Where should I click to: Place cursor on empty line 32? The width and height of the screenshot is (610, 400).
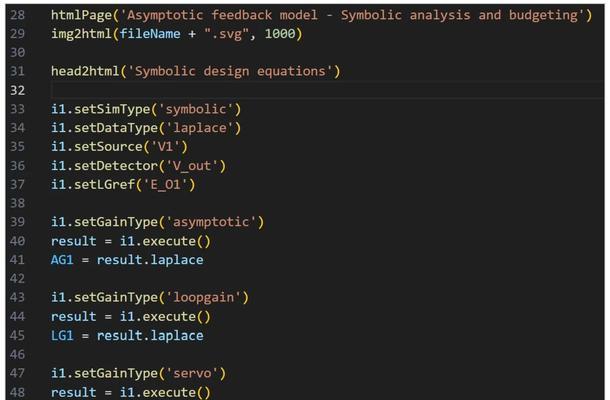pos(327,90)
